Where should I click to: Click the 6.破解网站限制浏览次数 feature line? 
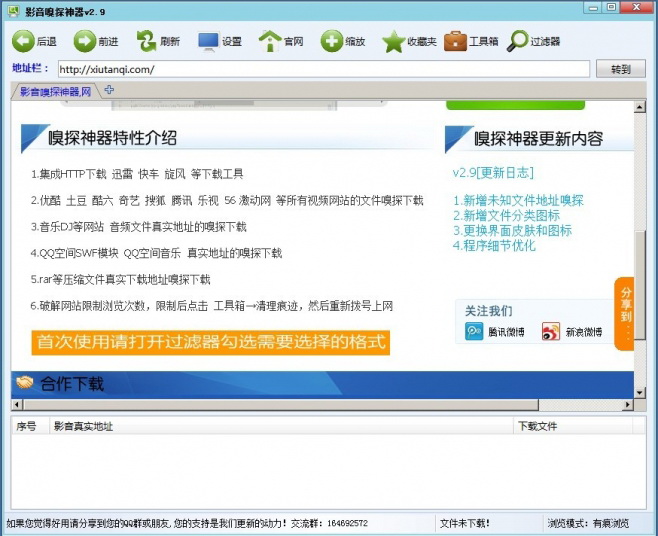[212, 306]
